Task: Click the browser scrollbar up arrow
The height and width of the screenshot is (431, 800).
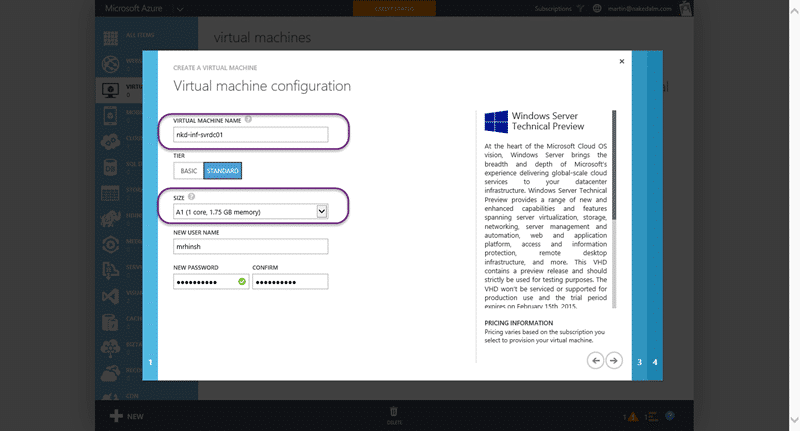Action: (794, 11)
